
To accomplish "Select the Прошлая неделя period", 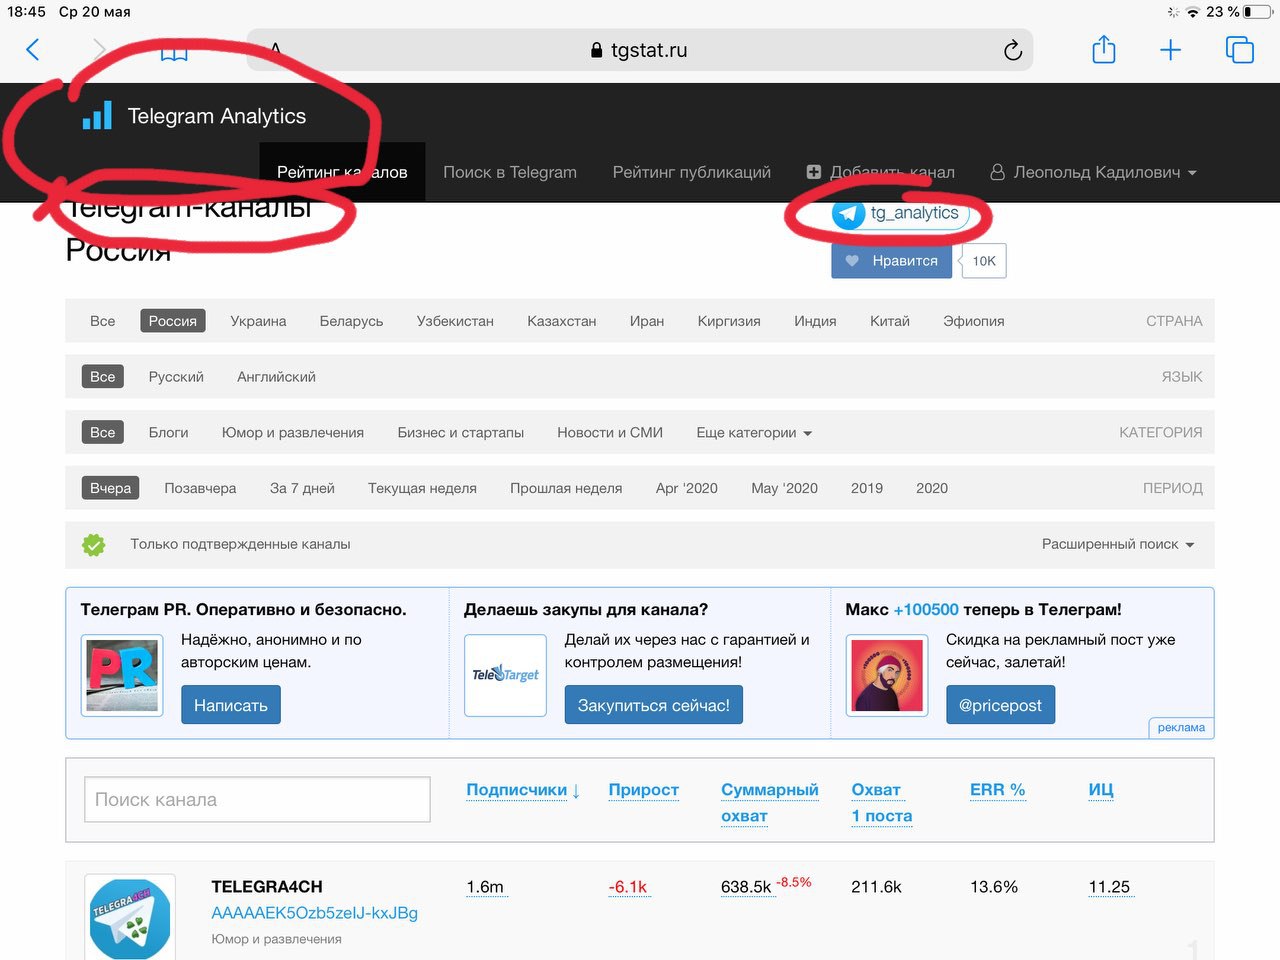I will coord(566,488).
